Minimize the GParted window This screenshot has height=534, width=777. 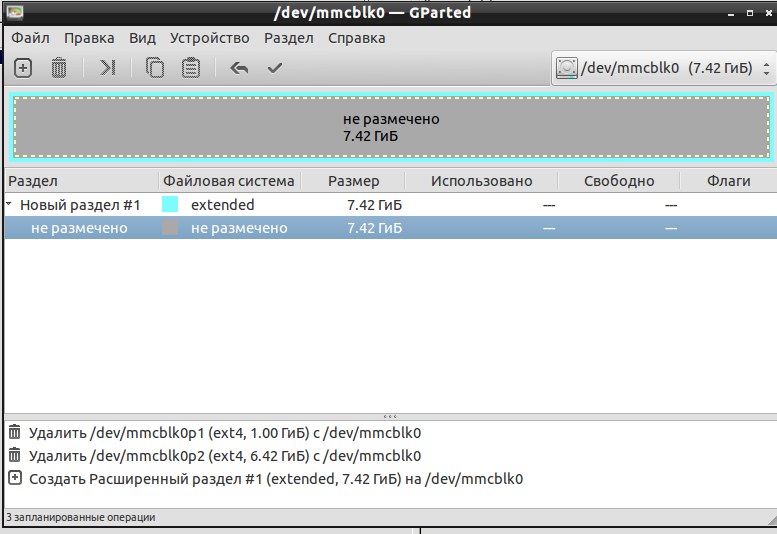click(x=730, y=13)
